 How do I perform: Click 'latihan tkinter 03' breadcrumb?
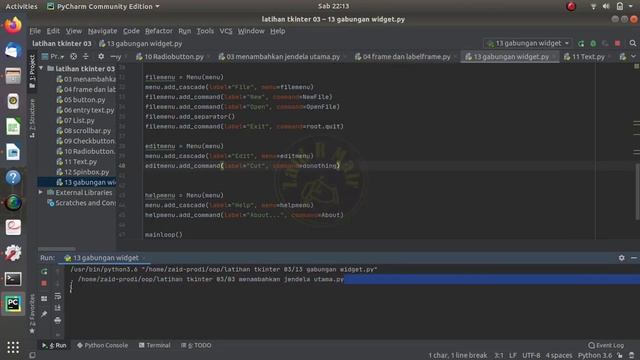tap(62, 43)
